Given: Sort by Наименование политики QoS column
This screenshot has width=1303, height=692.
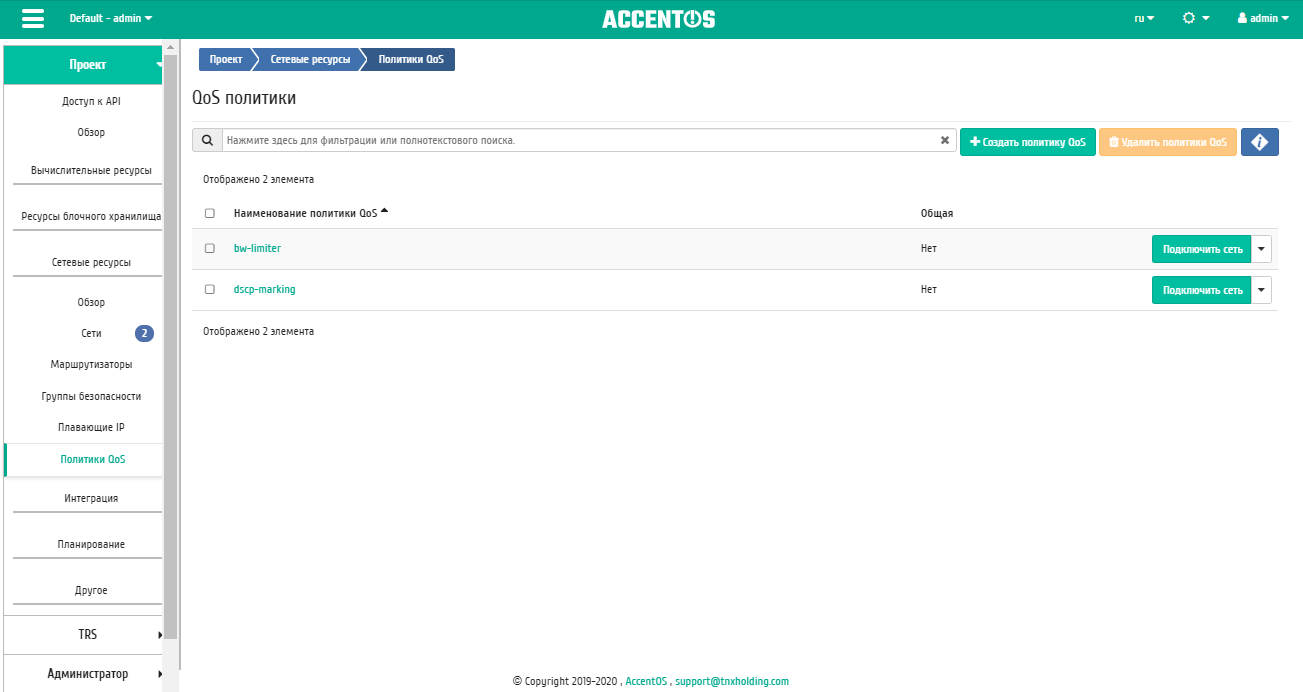Looking at the screenshot, I should click(x=310, y=213).
